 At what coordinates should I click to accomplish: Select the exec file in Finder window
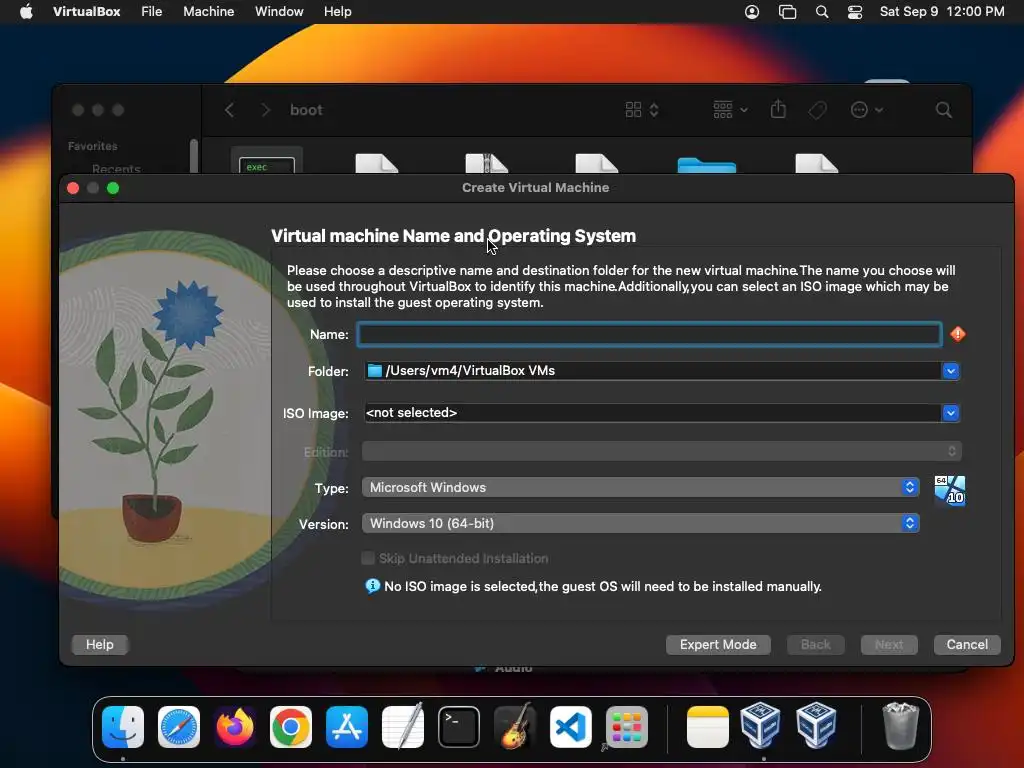point(266,162)
